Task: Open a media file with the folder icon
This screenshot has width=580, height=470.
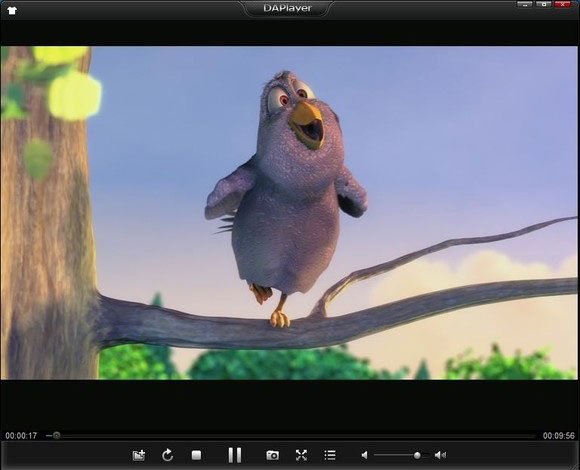Action: 139,455
